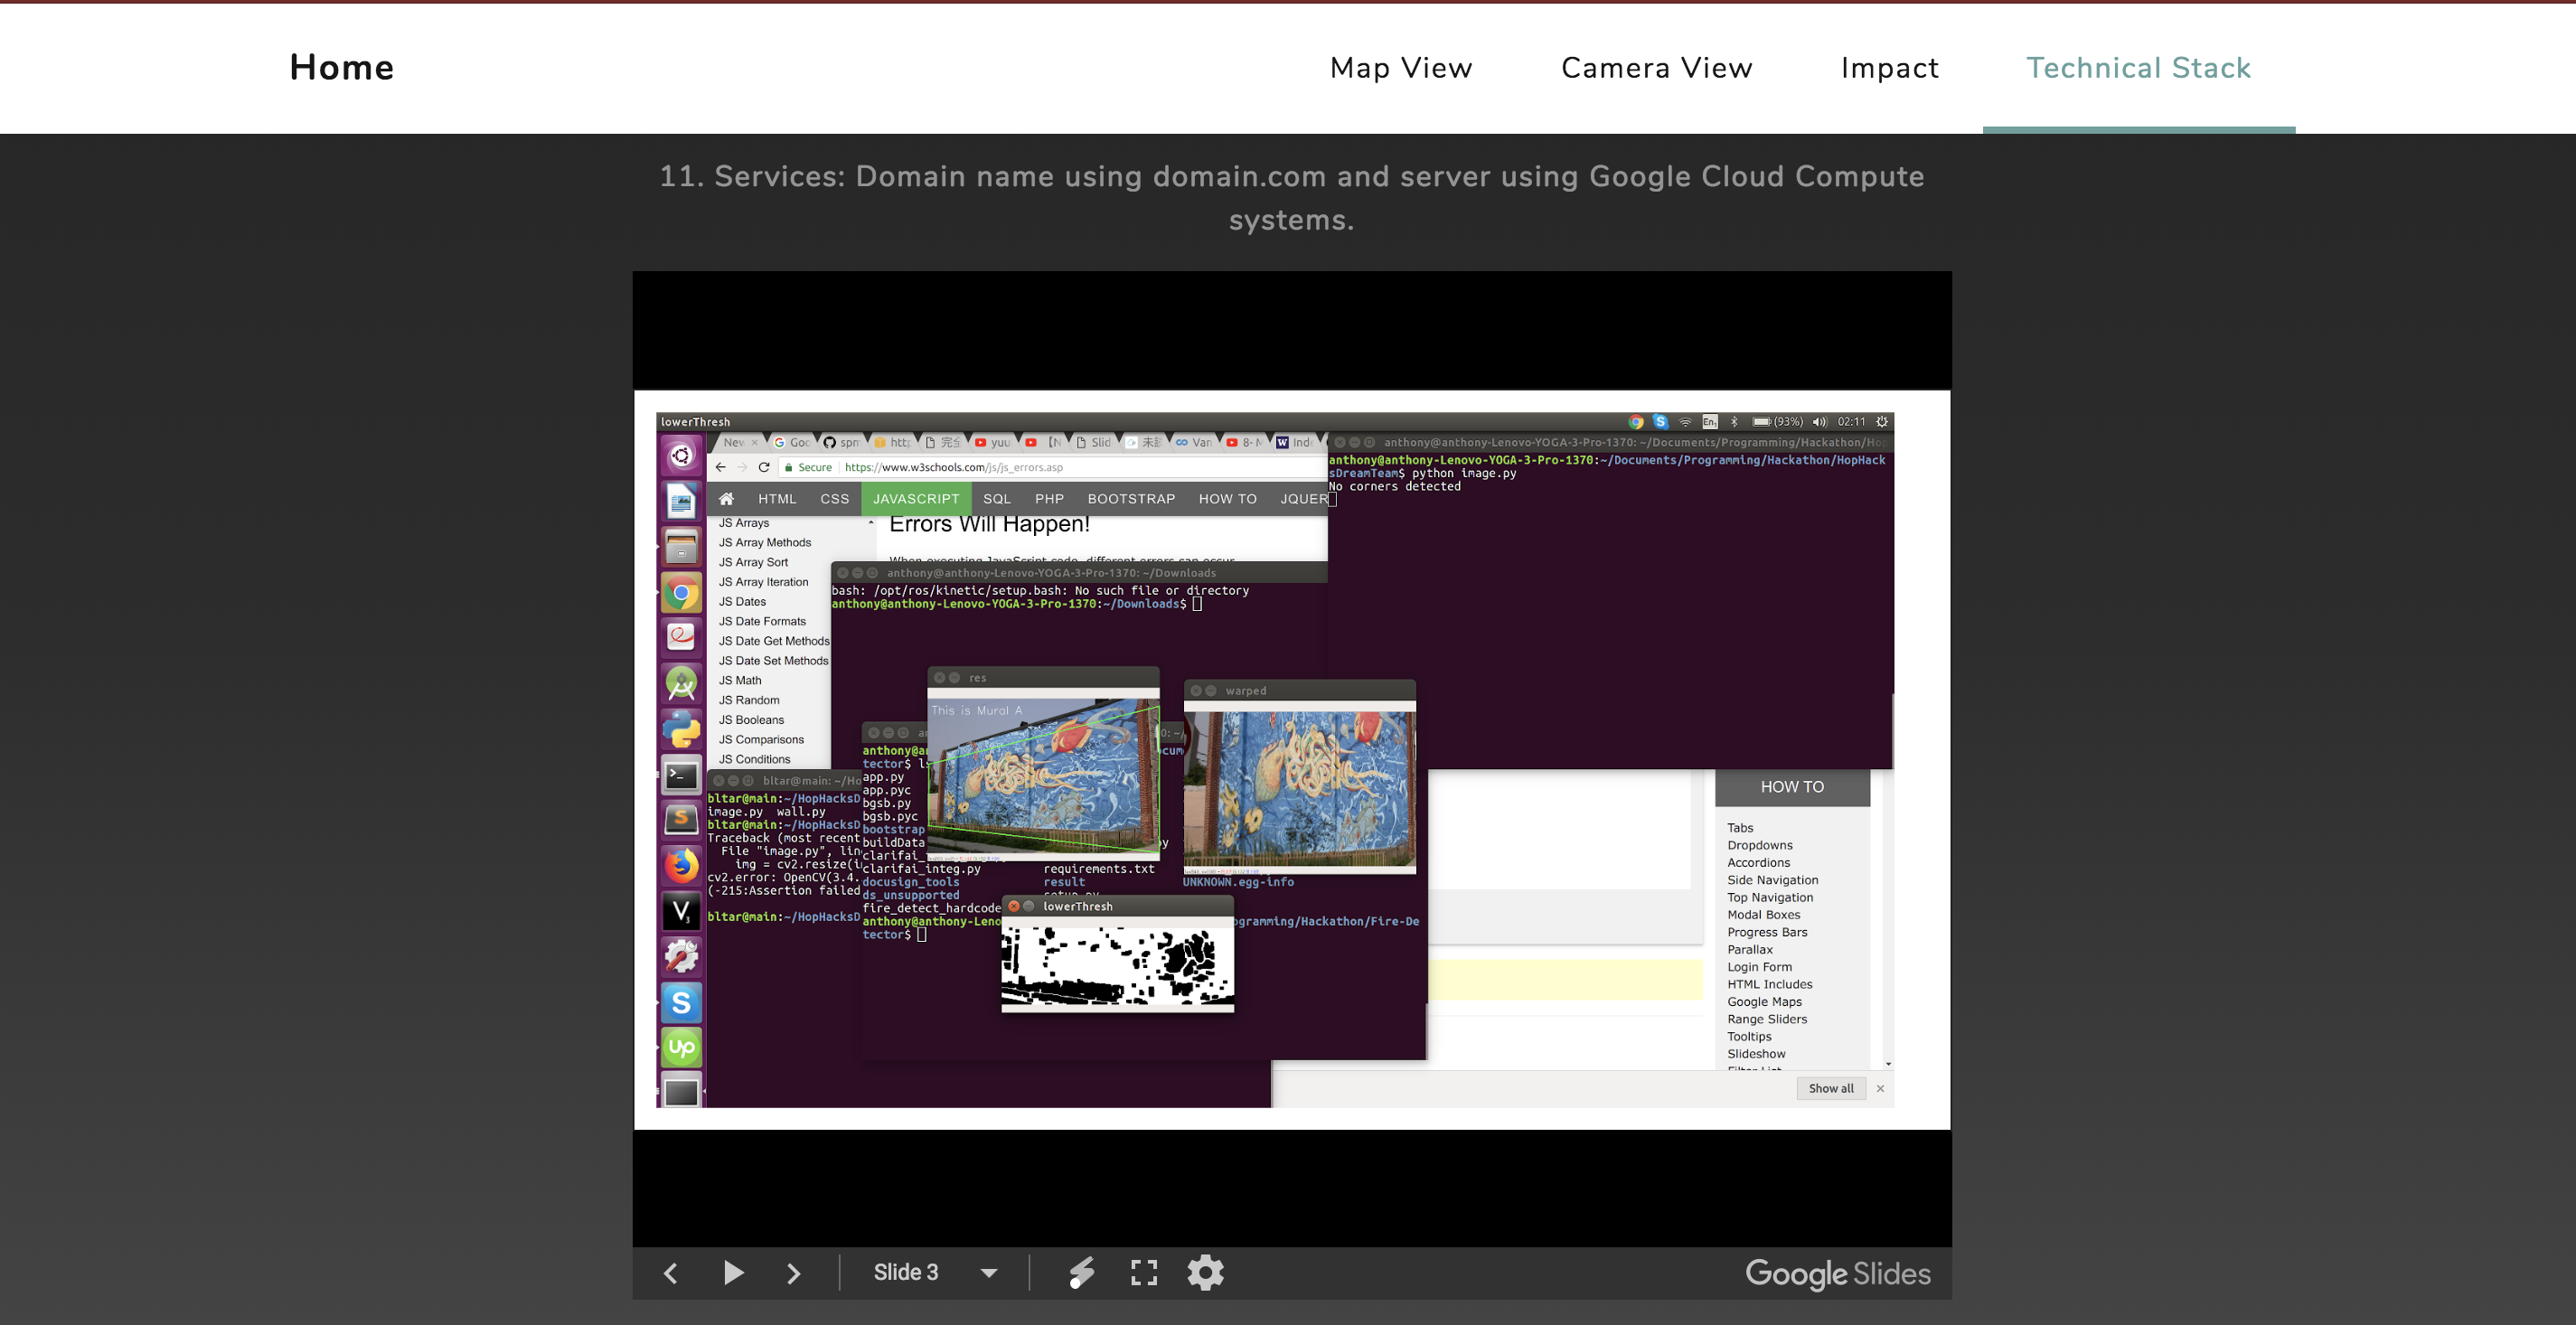
Task: Click the JS Array Methods sidebar entry
Action: click(x=765, y=543)
